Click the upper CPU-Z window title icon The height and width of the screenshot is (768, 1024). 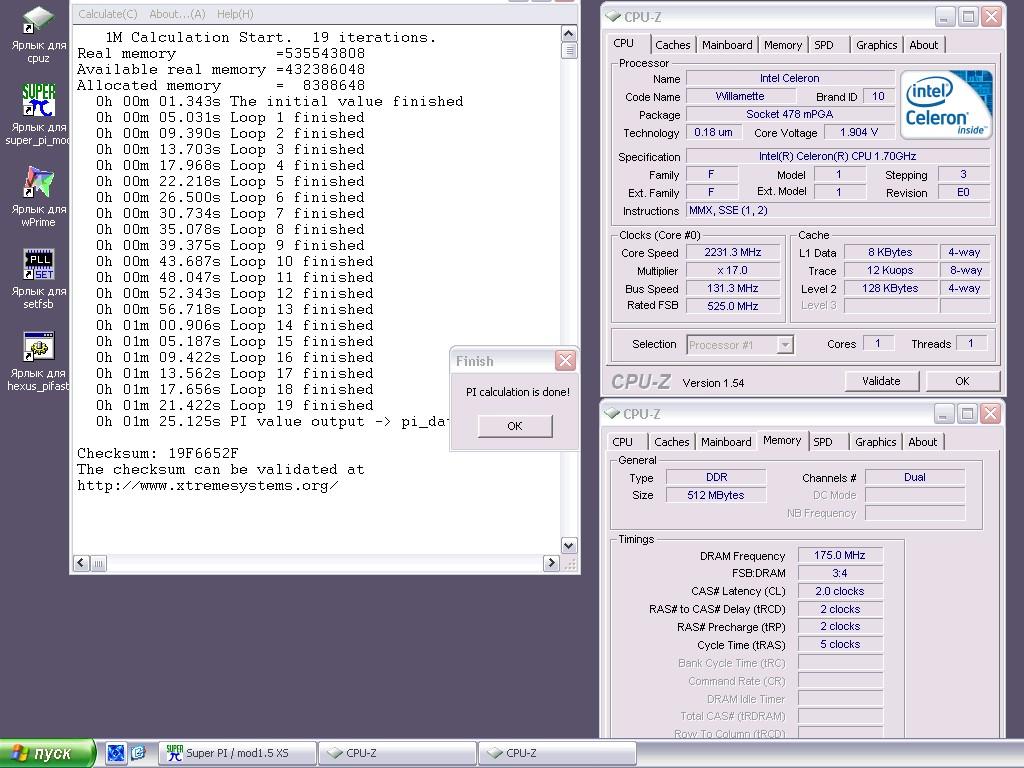pyautogui.click(x=613, y=16)
